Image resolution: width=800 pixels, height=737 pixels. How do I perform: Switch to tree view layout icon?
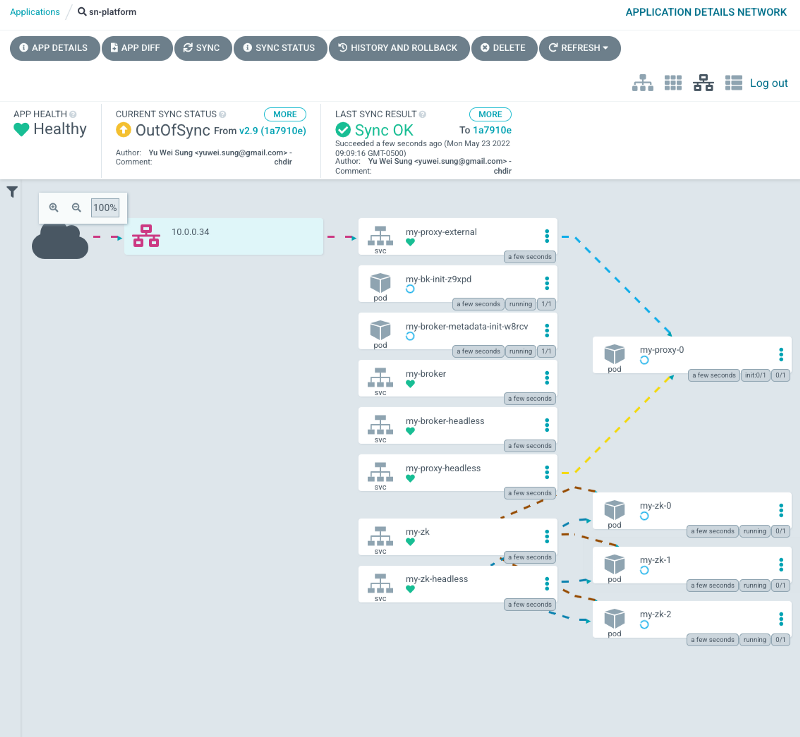[x=643, y=83]
